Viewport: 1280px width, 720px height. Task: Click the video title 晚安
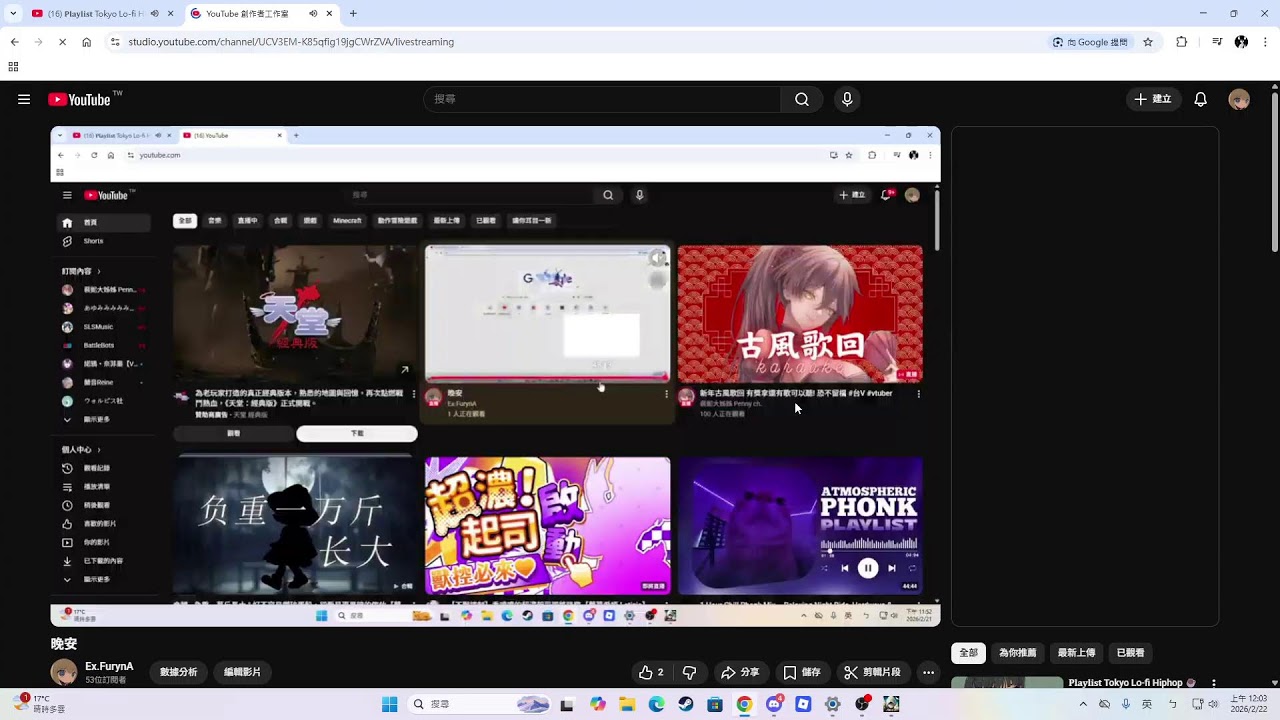click(64, 643)
